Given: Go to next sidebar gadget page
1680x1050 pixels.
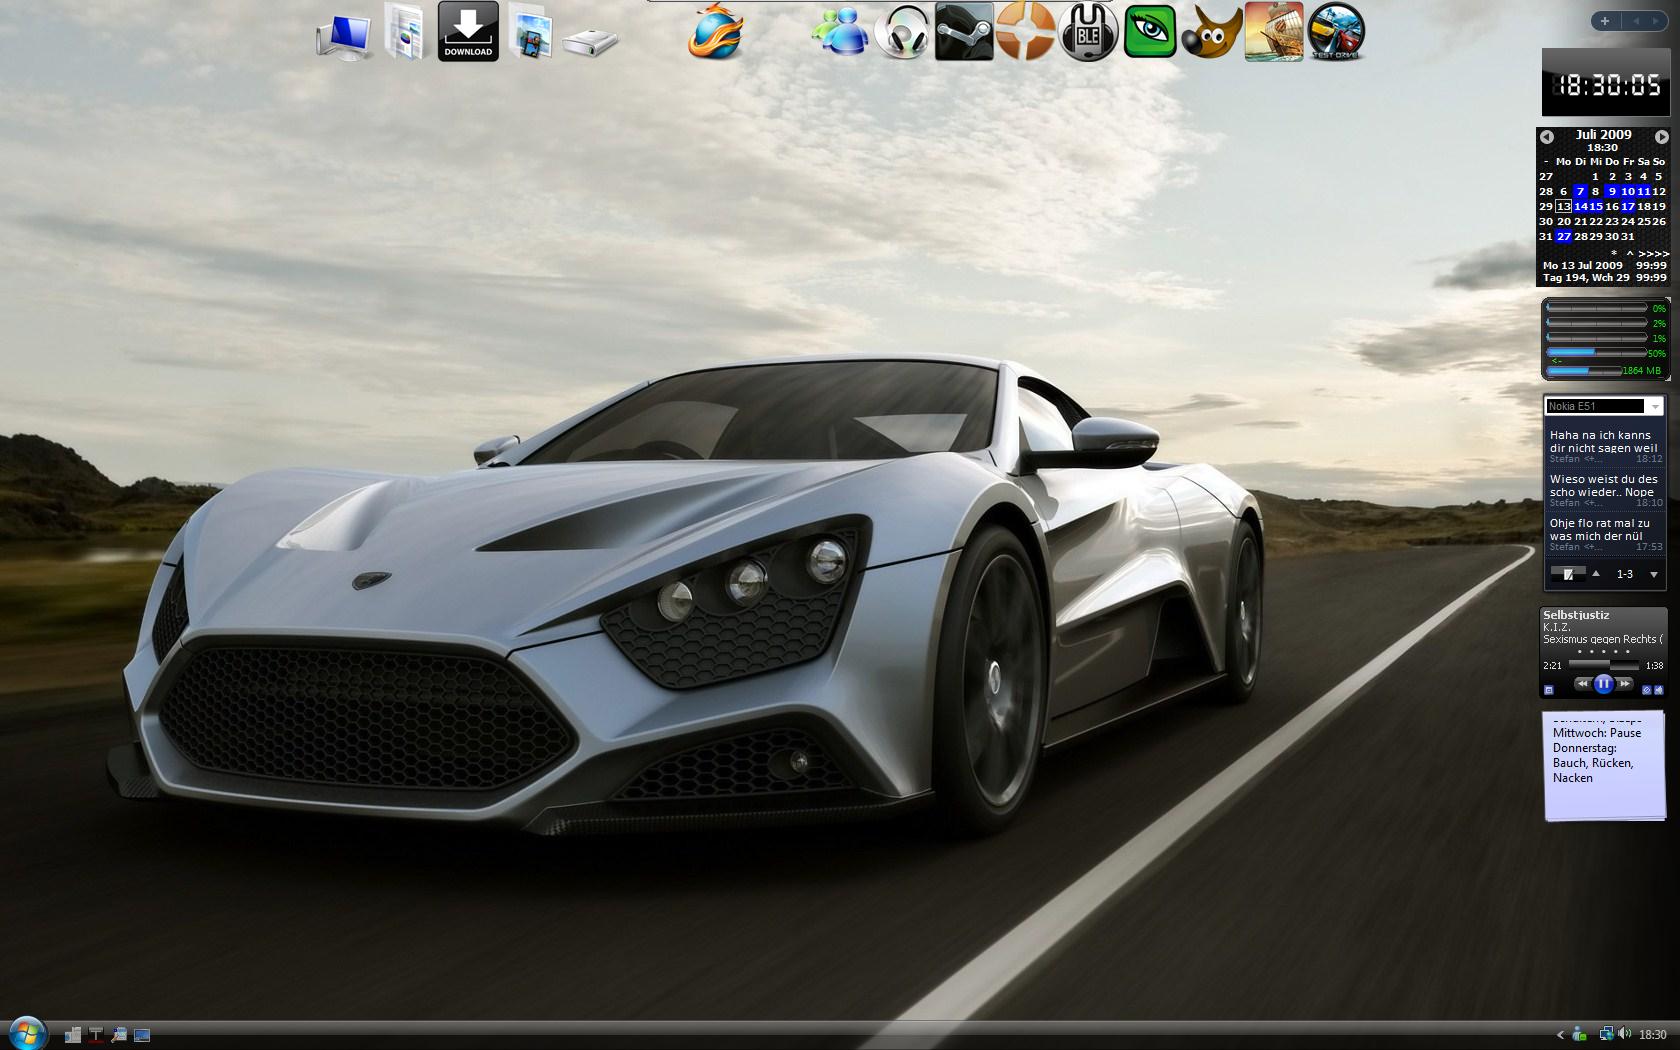Looking at the screenshot, I should pos(1657,21).
